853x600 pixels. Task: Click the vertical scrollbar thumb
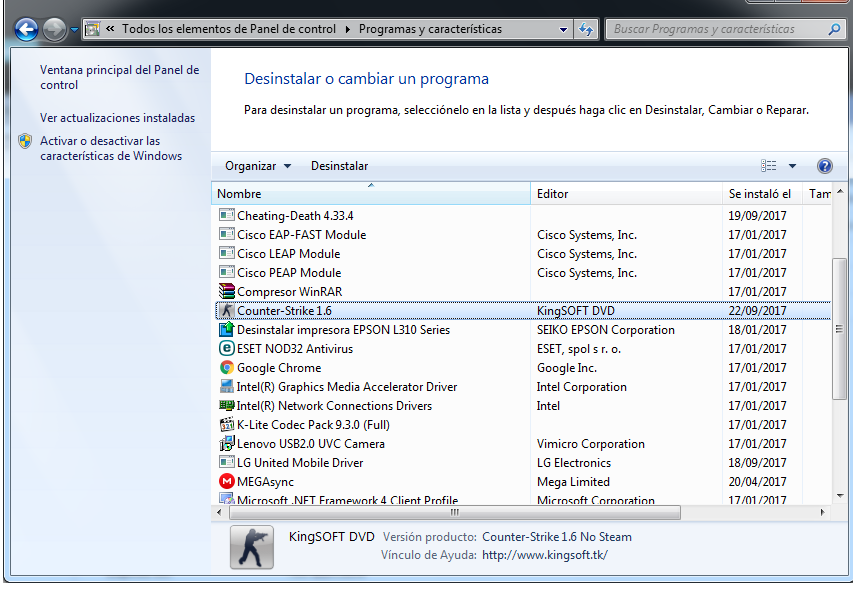click(840, 329)
